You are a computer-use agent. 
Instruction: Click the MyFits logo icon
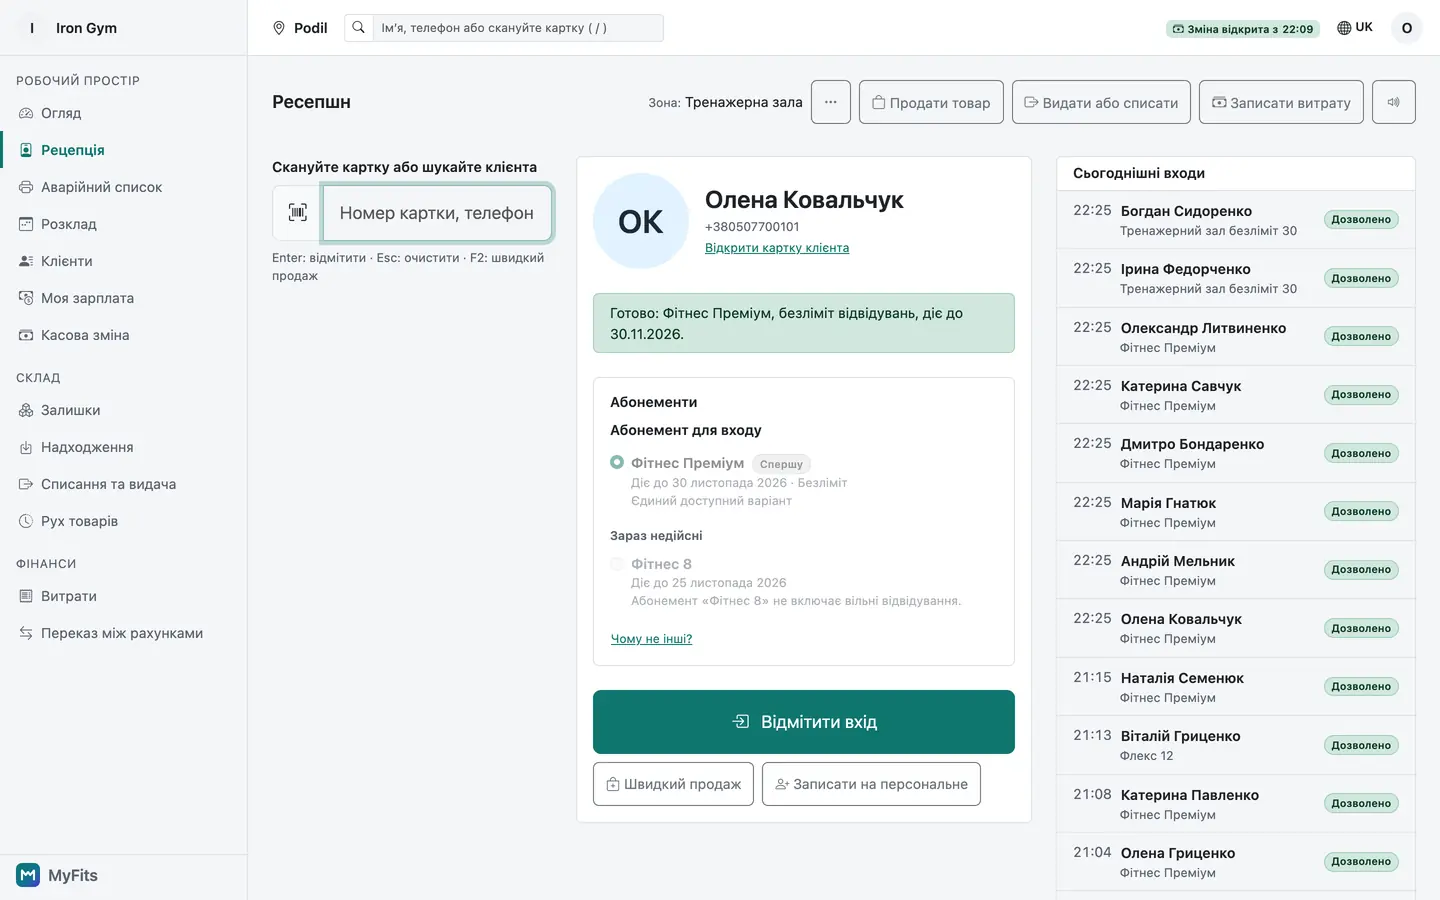(28, 875)
